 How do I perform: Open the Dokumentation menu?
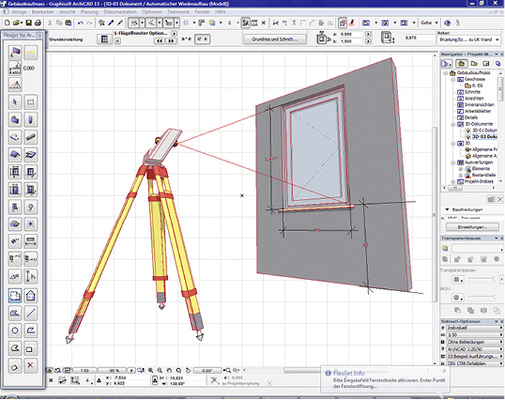[120, 12]
